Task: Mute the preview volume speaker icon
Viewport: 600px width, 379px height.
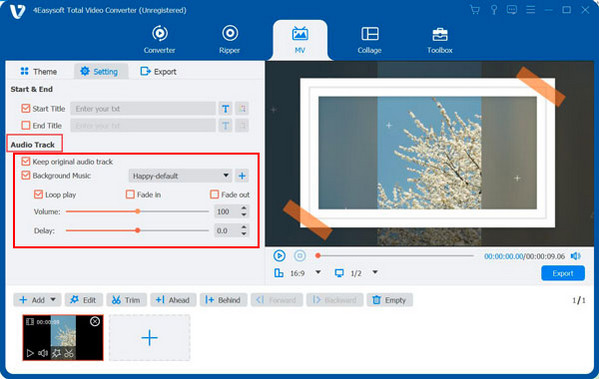Action: click(x=576, y=256)
